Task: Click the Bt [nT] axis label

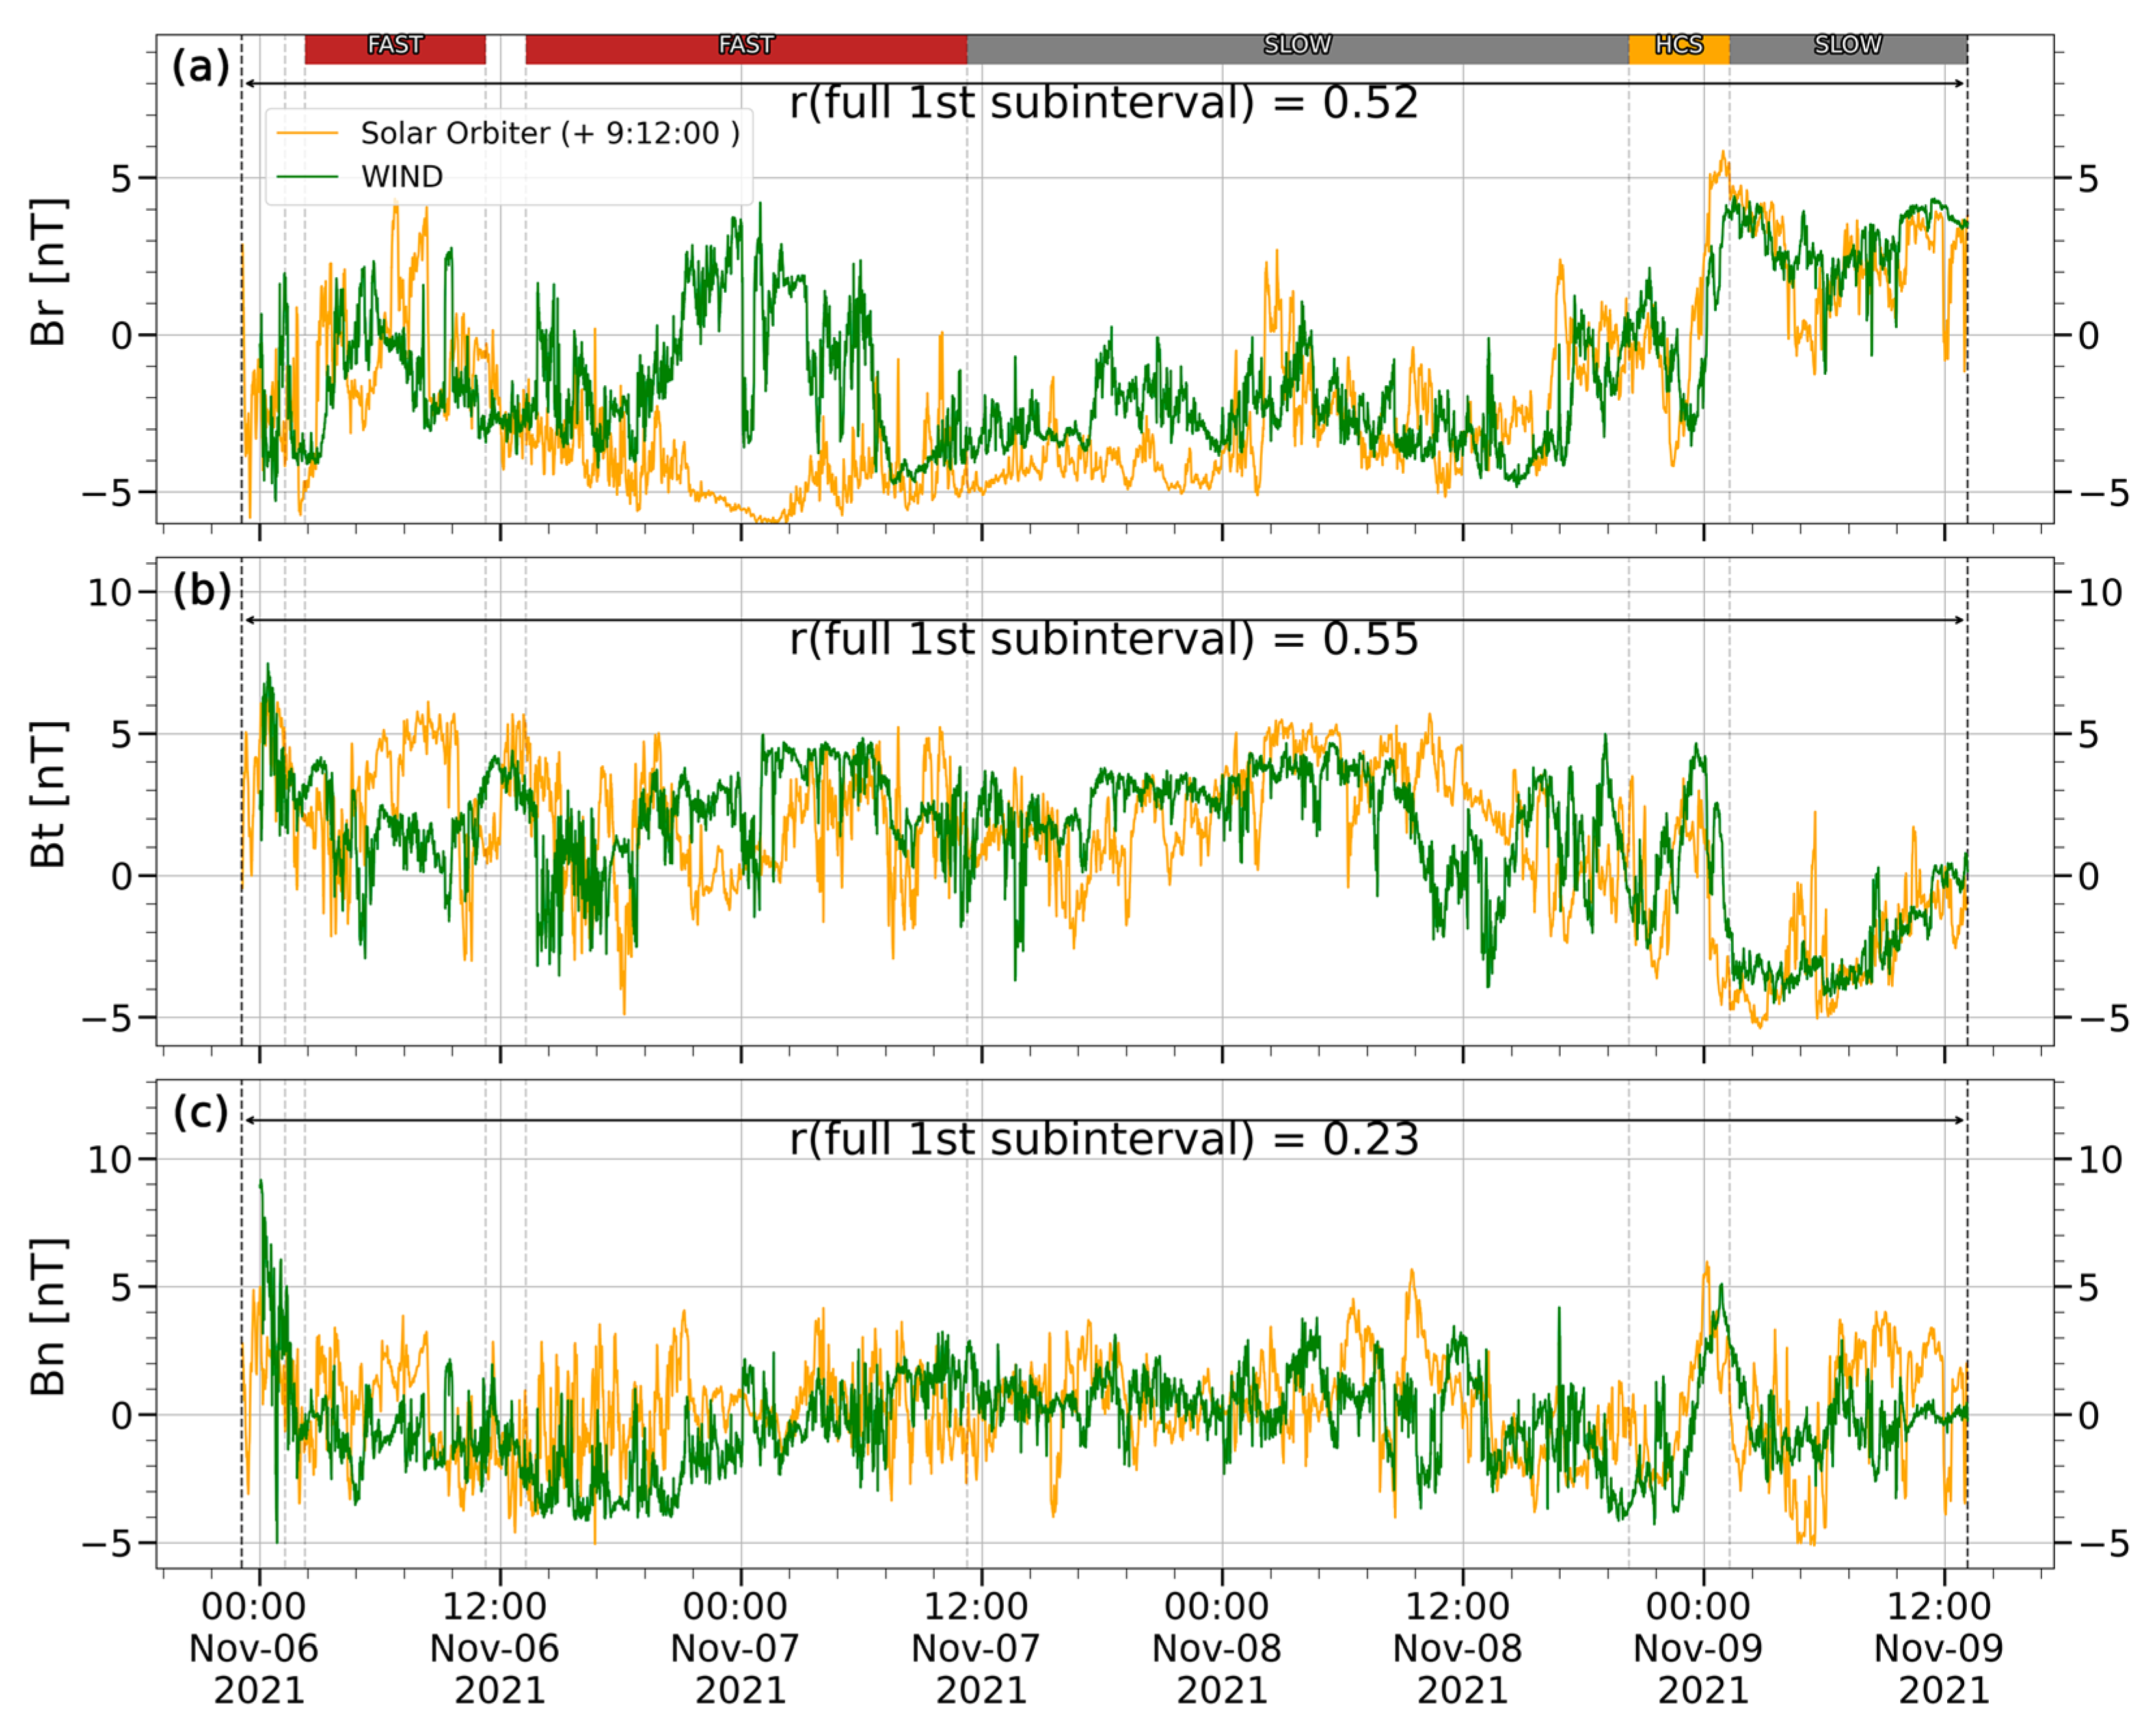Action: 48,794
